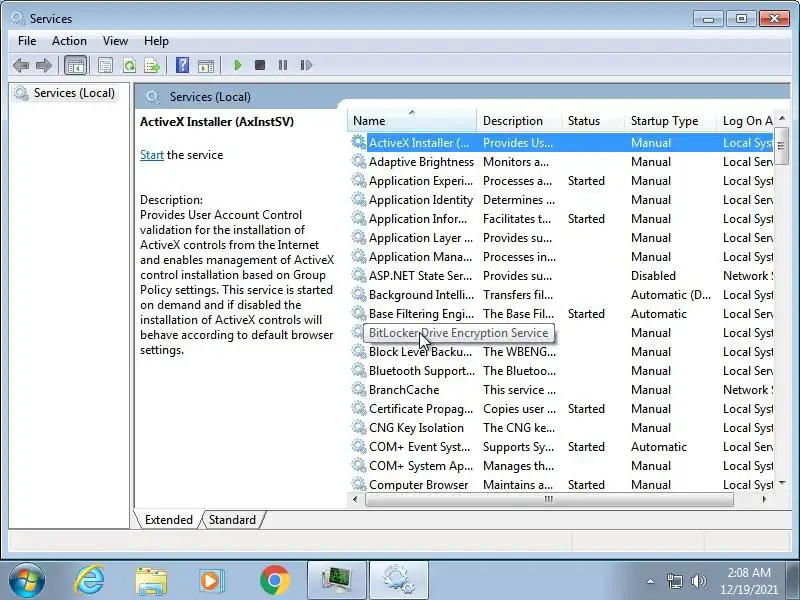Open the View menu
The height and width of the screenshot is (600, 800).
tap(115, 41)
